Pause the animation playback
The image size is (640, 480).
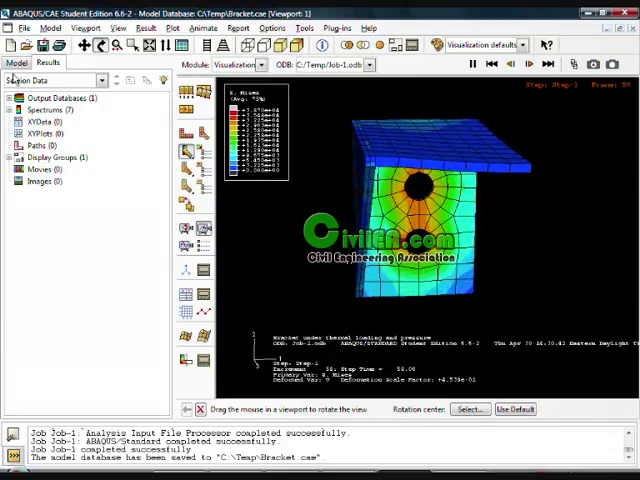473,64
